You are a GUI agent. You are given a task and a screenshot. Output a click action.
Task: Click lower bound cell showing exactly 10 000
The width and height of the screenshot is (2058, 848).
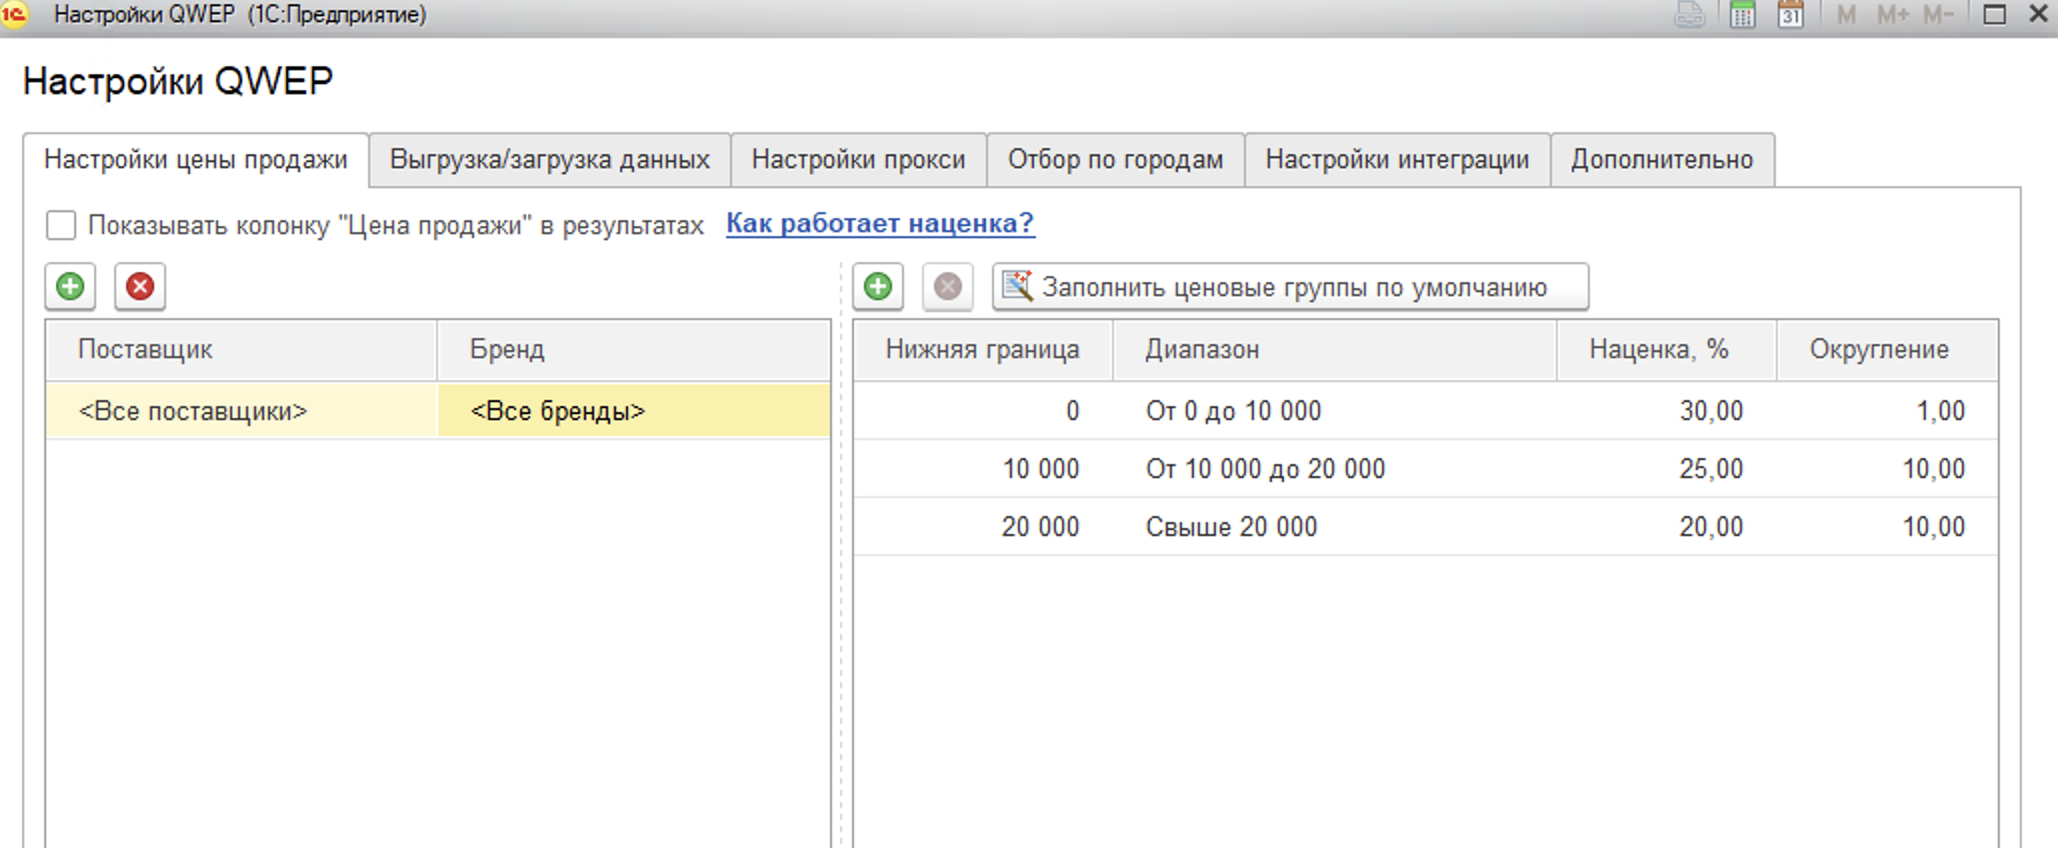(x=983, y=469)
